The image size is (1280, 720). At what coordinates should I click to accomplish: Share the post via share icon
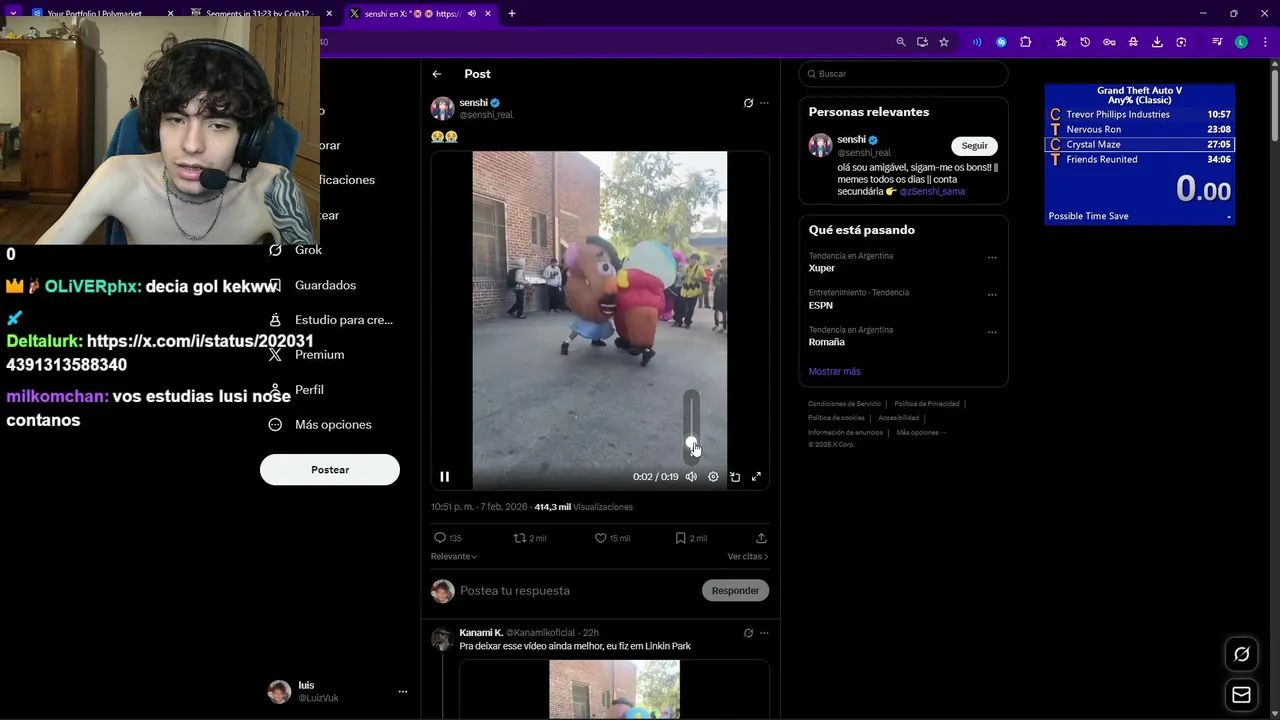pyautogui.click(x=761, y=538)
